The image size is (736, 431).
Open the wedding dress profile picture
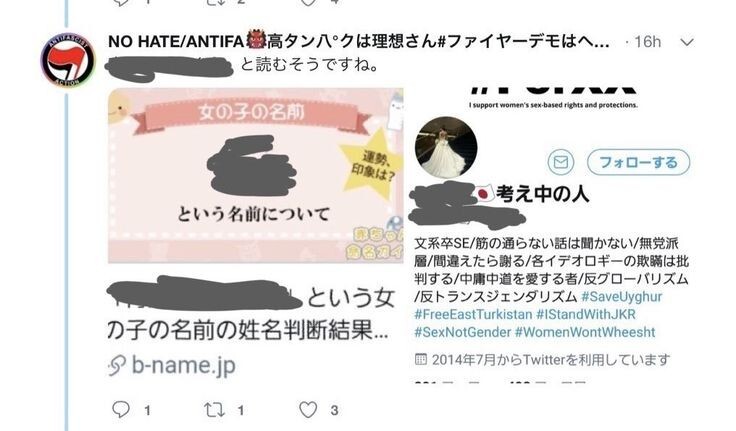pos(446,147)
